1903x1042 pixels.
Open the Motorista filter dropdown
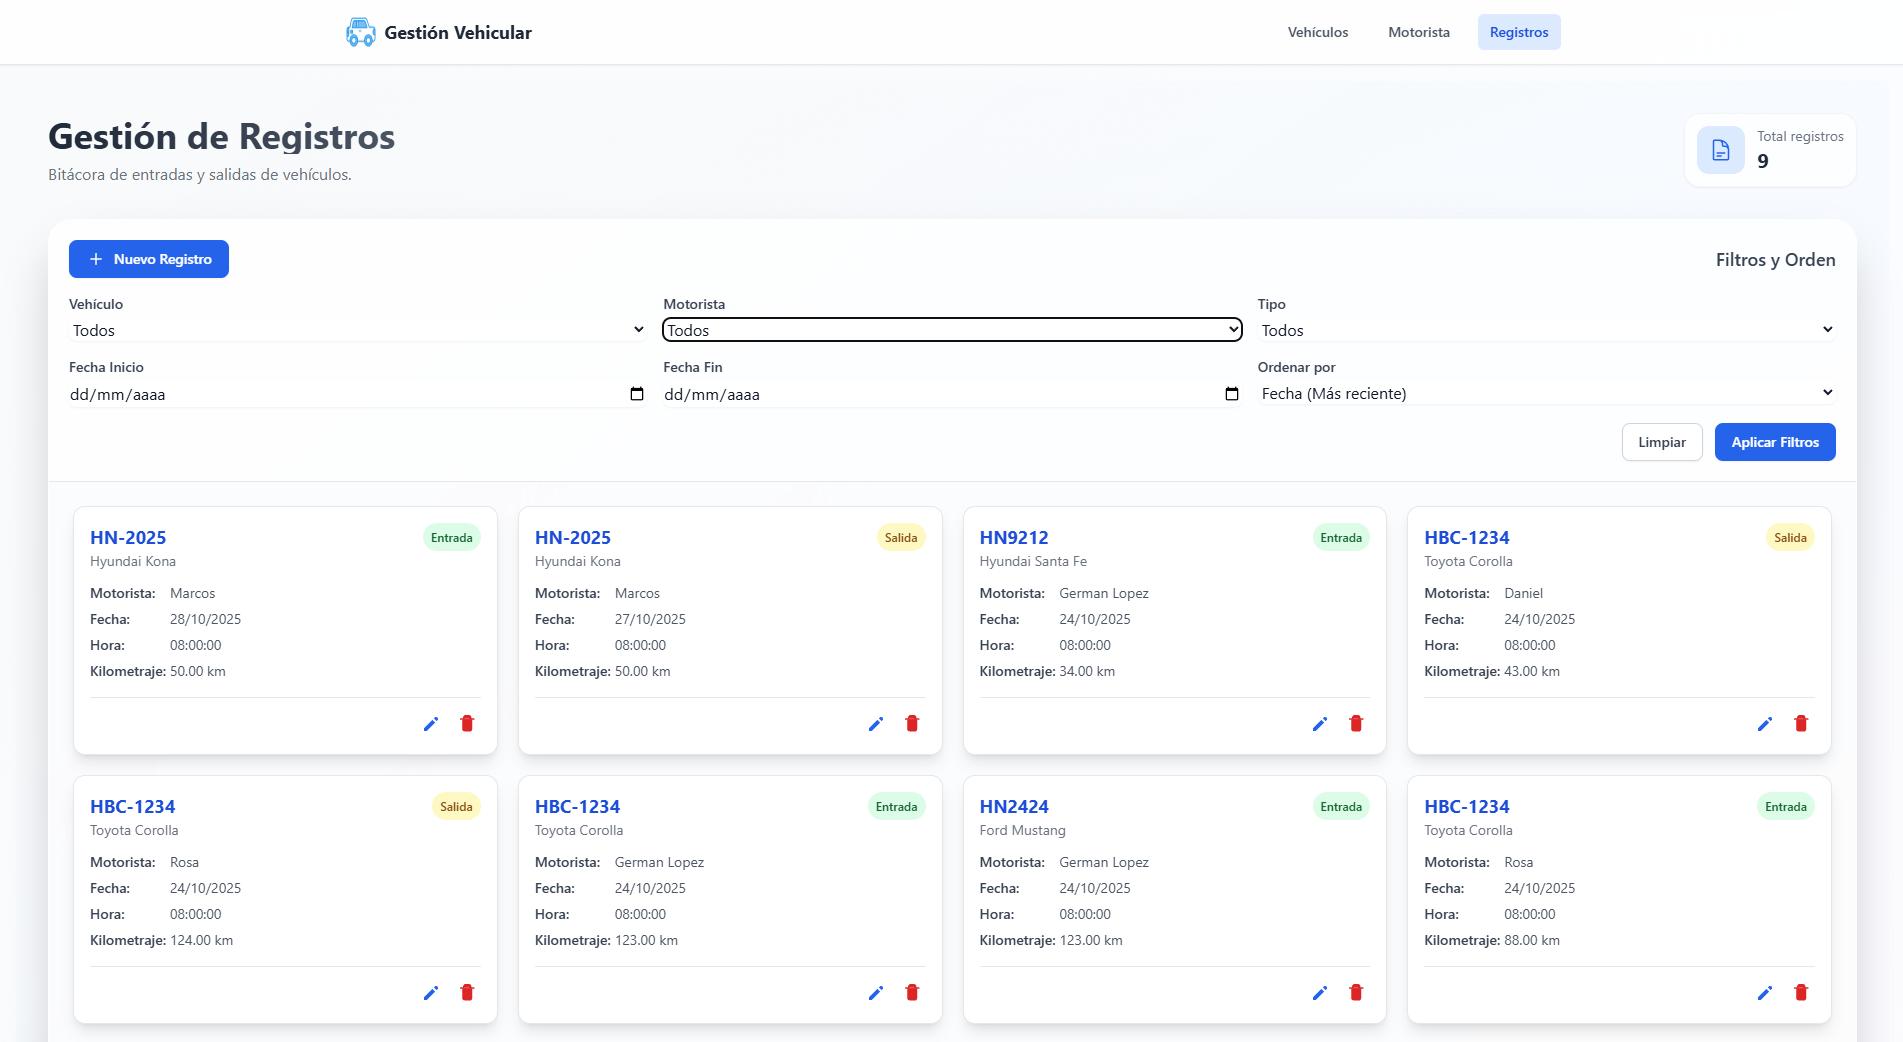click(x=951, y=330)
